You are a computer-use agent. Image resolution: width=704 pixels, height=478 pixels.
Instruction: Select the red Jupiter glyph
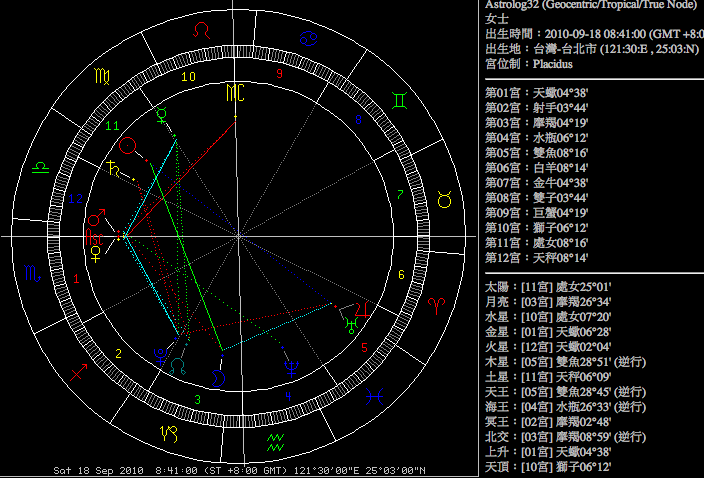[x=361, y=311]
